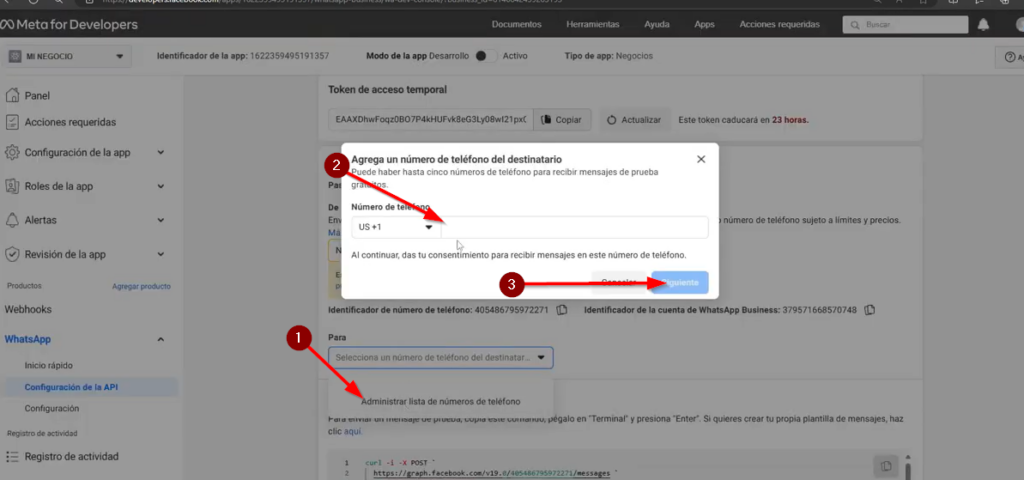
Task: Toggle app mode from Desarrollo to Activo
Action: [486, 56]
